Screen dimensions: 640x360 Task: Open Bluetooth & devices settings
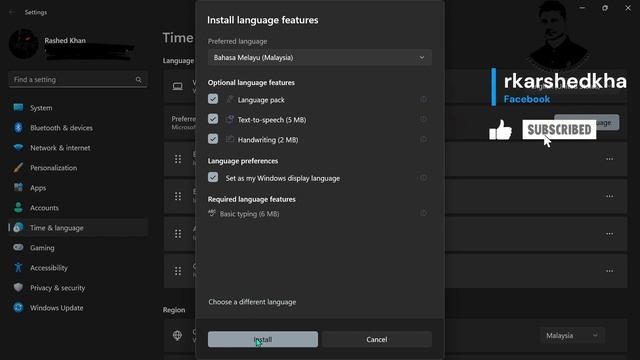pyautogui.click(x=78, y=128)
